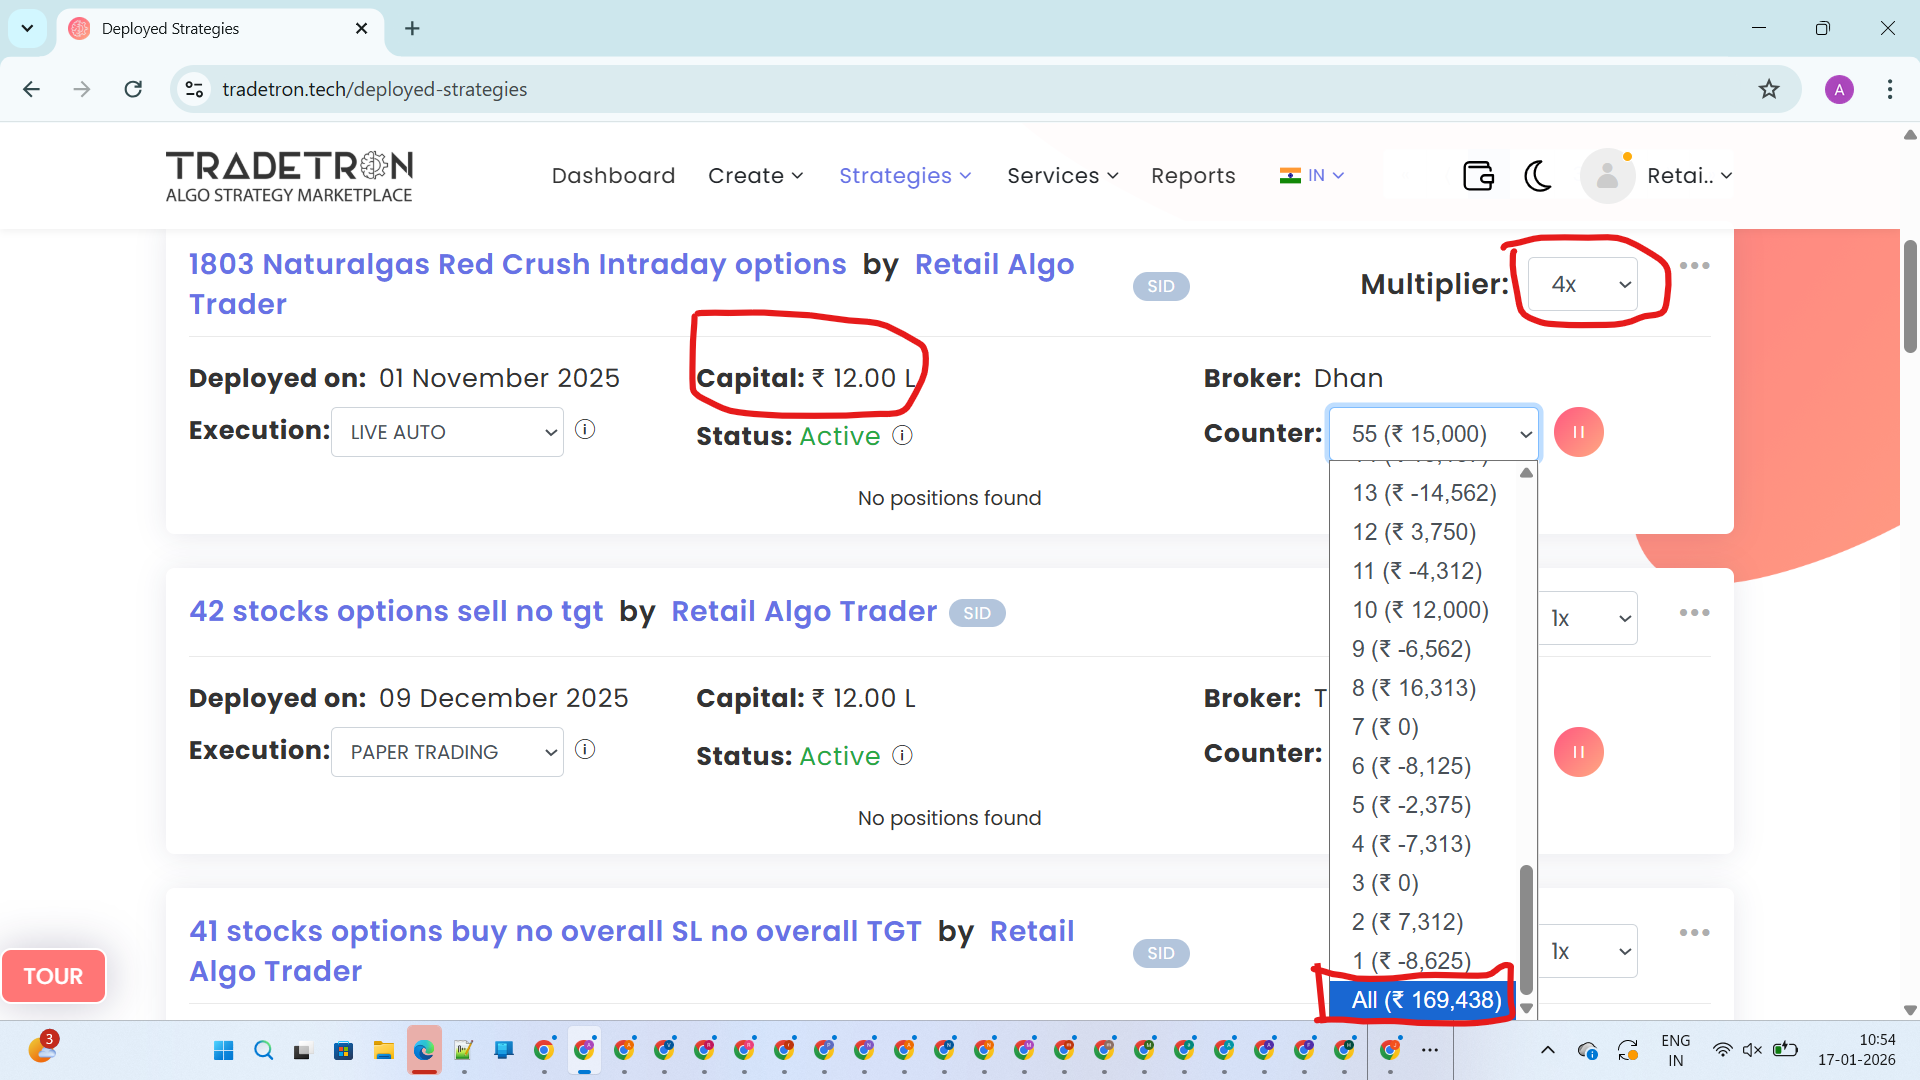Toggle the bookmark star in the address bar
The height and width of the screenshot is (1080, 1920).
click(x=1769, y=89)
